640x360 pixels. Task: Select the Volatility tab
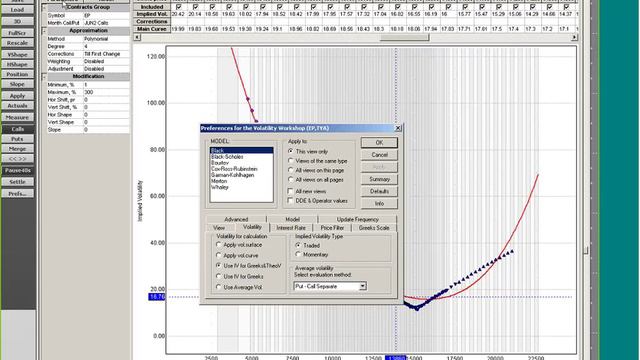(252, 227)
